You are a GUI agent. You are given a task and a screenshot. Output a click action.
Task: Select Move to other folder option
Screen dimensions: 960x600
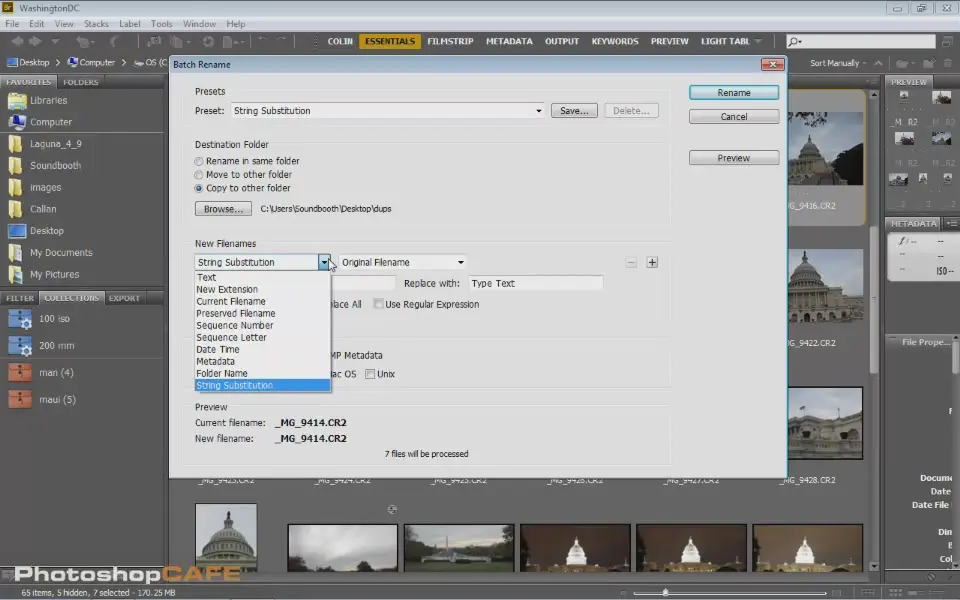click(x=198, y=175)
